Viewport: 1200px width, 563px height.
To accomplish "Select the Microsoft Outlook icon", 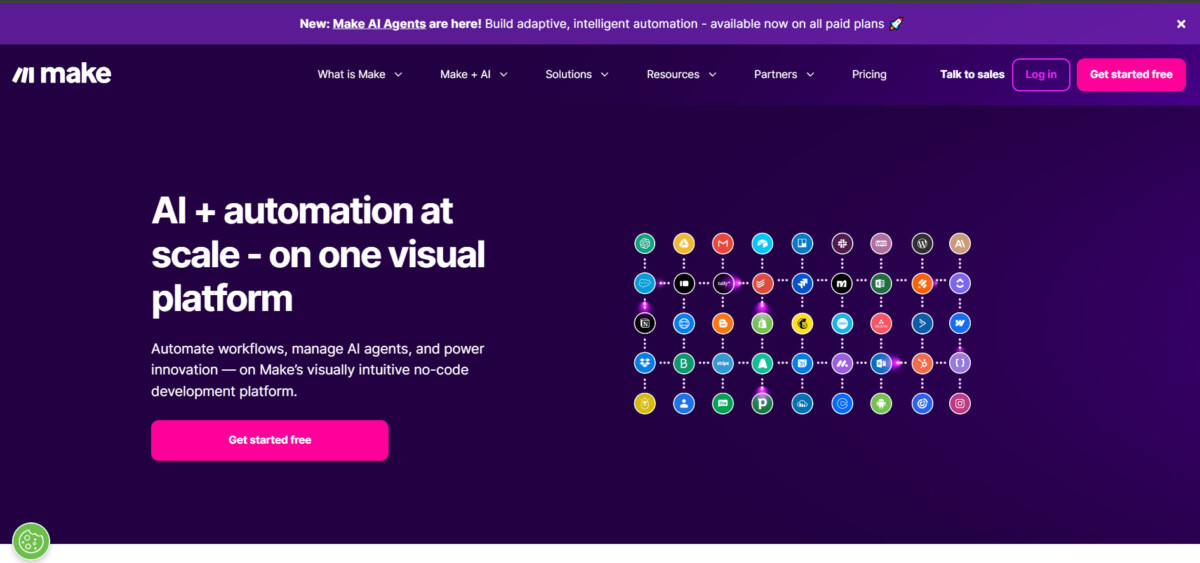I will click(x=881, y=363).
